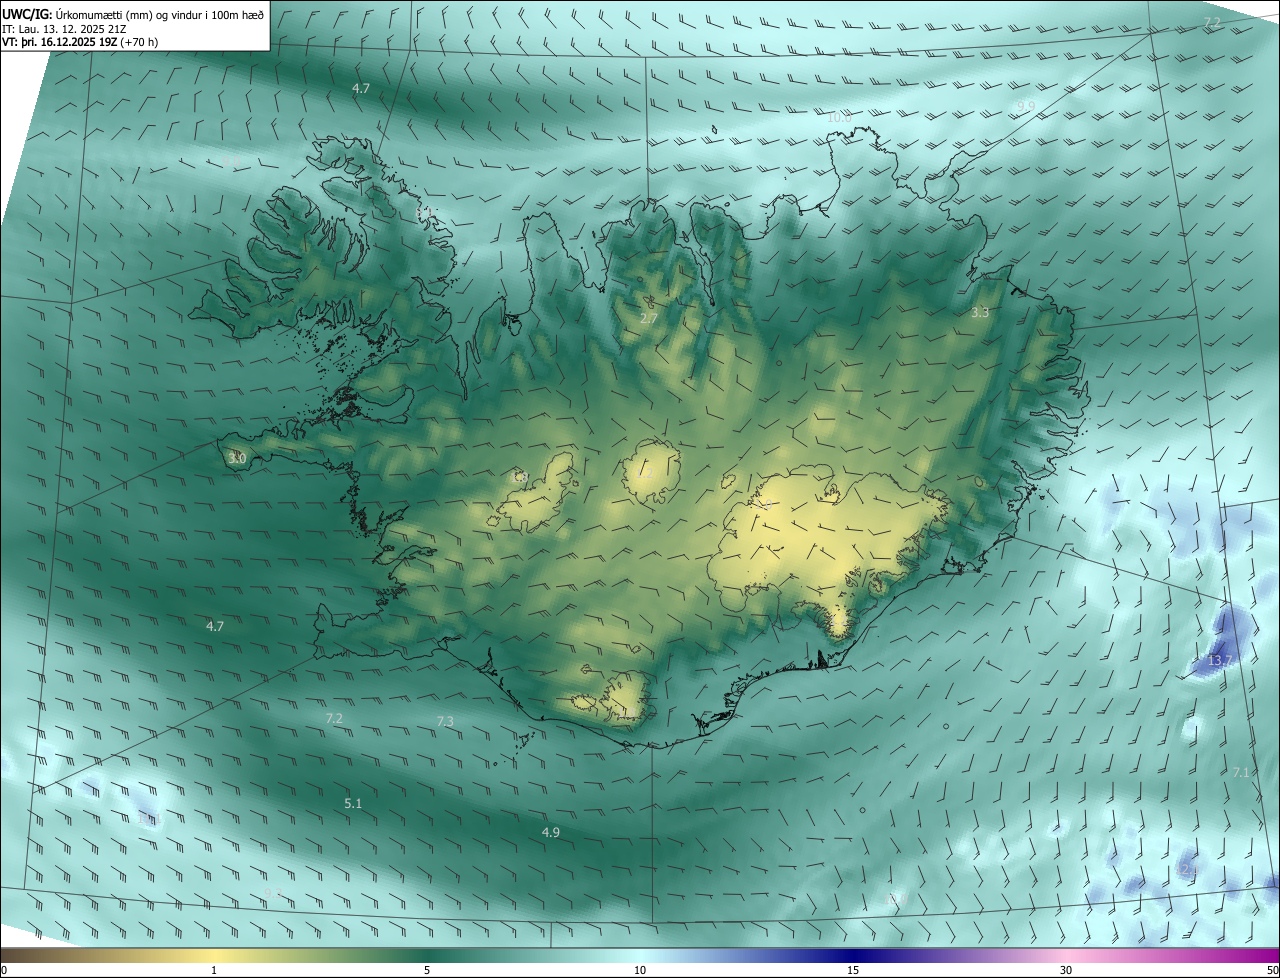Click the 2.7 value label in north Iceland

[649, 319]
